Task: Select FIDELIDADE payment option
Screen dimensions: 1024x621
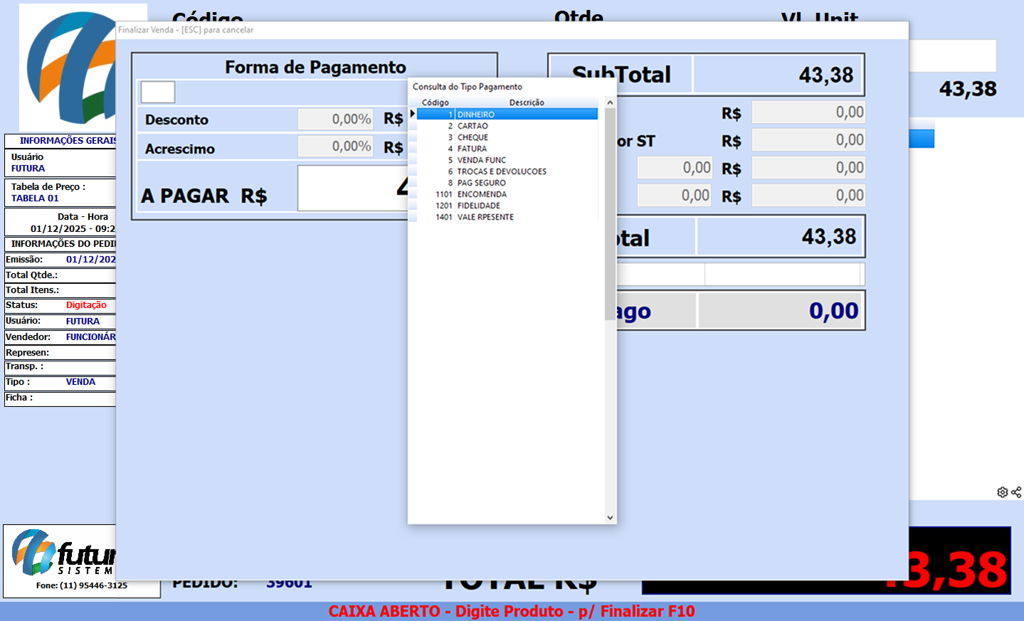Action: point(478,206)
